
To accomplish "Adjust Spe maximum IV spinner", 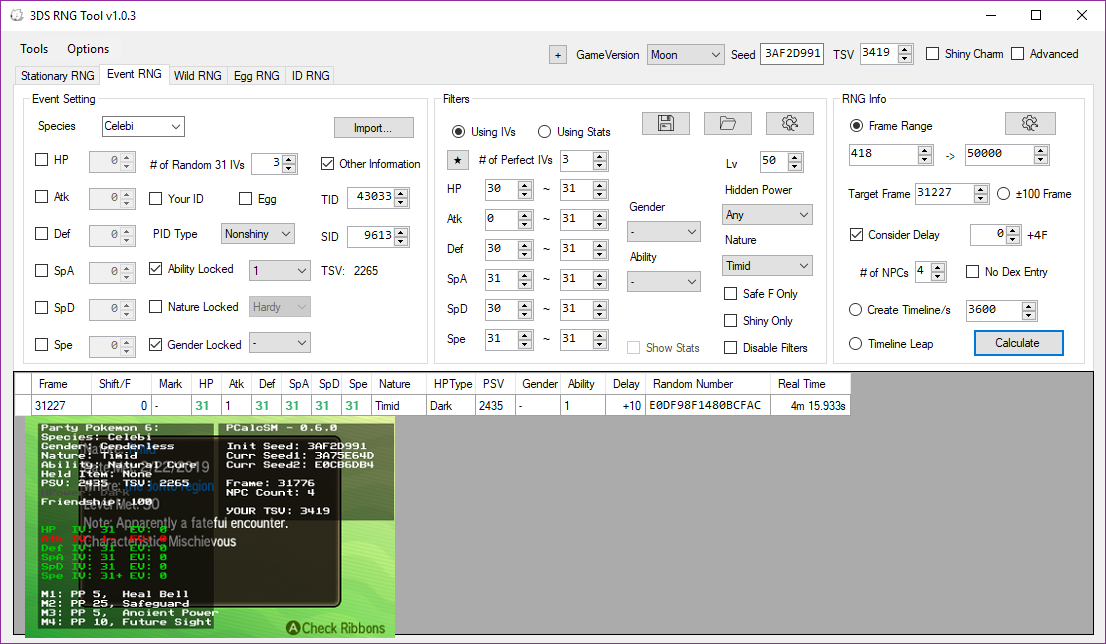I will pyautogui.click(x=600, y=339).
